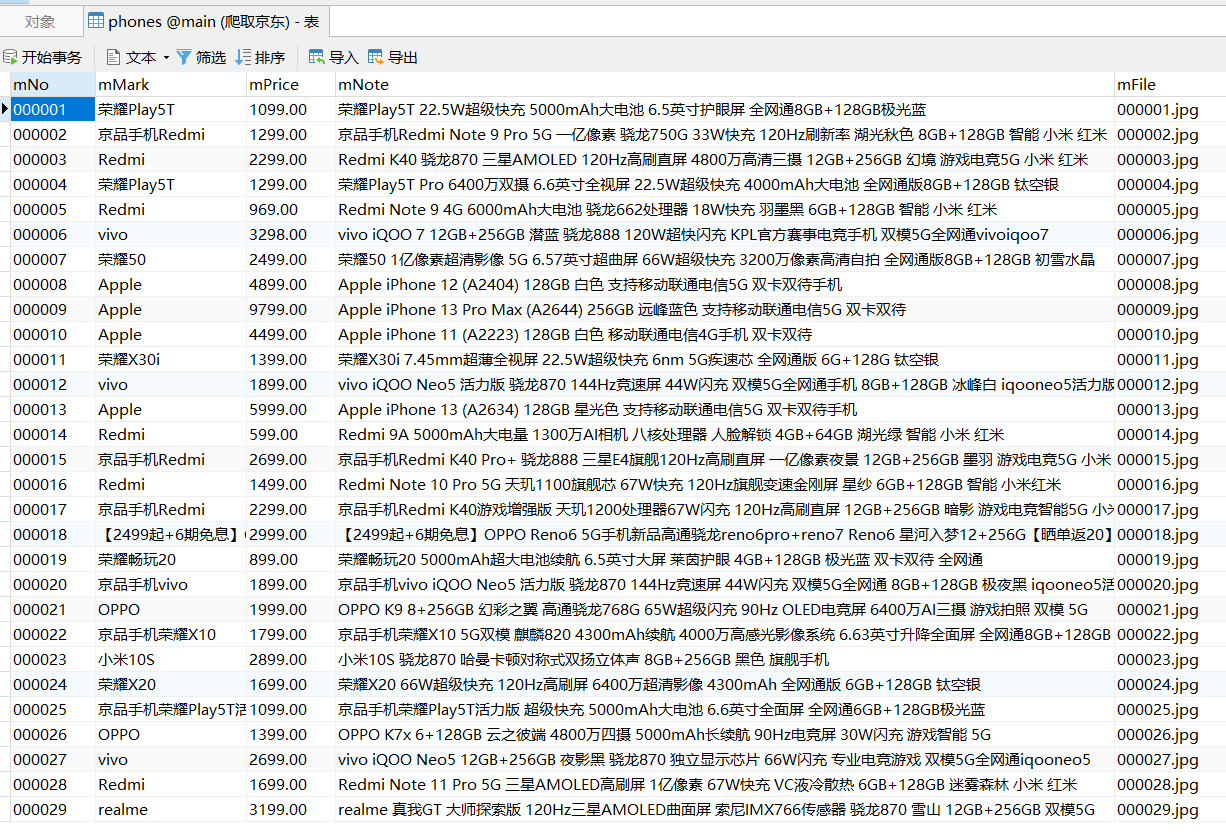Click the document icon beside 文本
Image resolution: width=1226 pixels, height=840 pixels.
(113, 57)
